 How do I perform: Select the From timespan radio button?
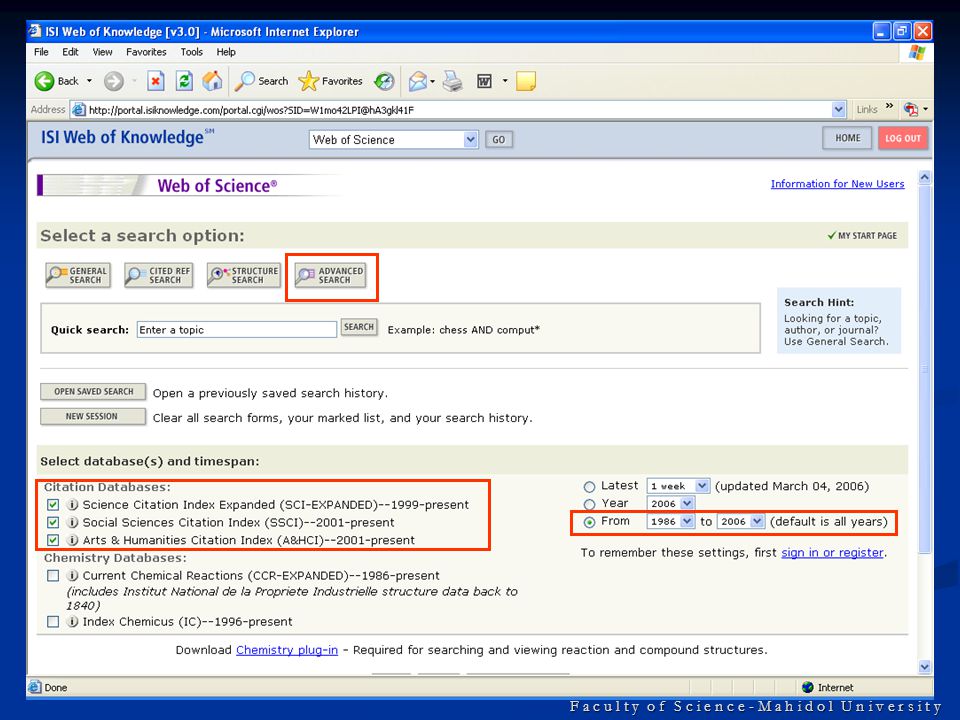pos(590,522)
